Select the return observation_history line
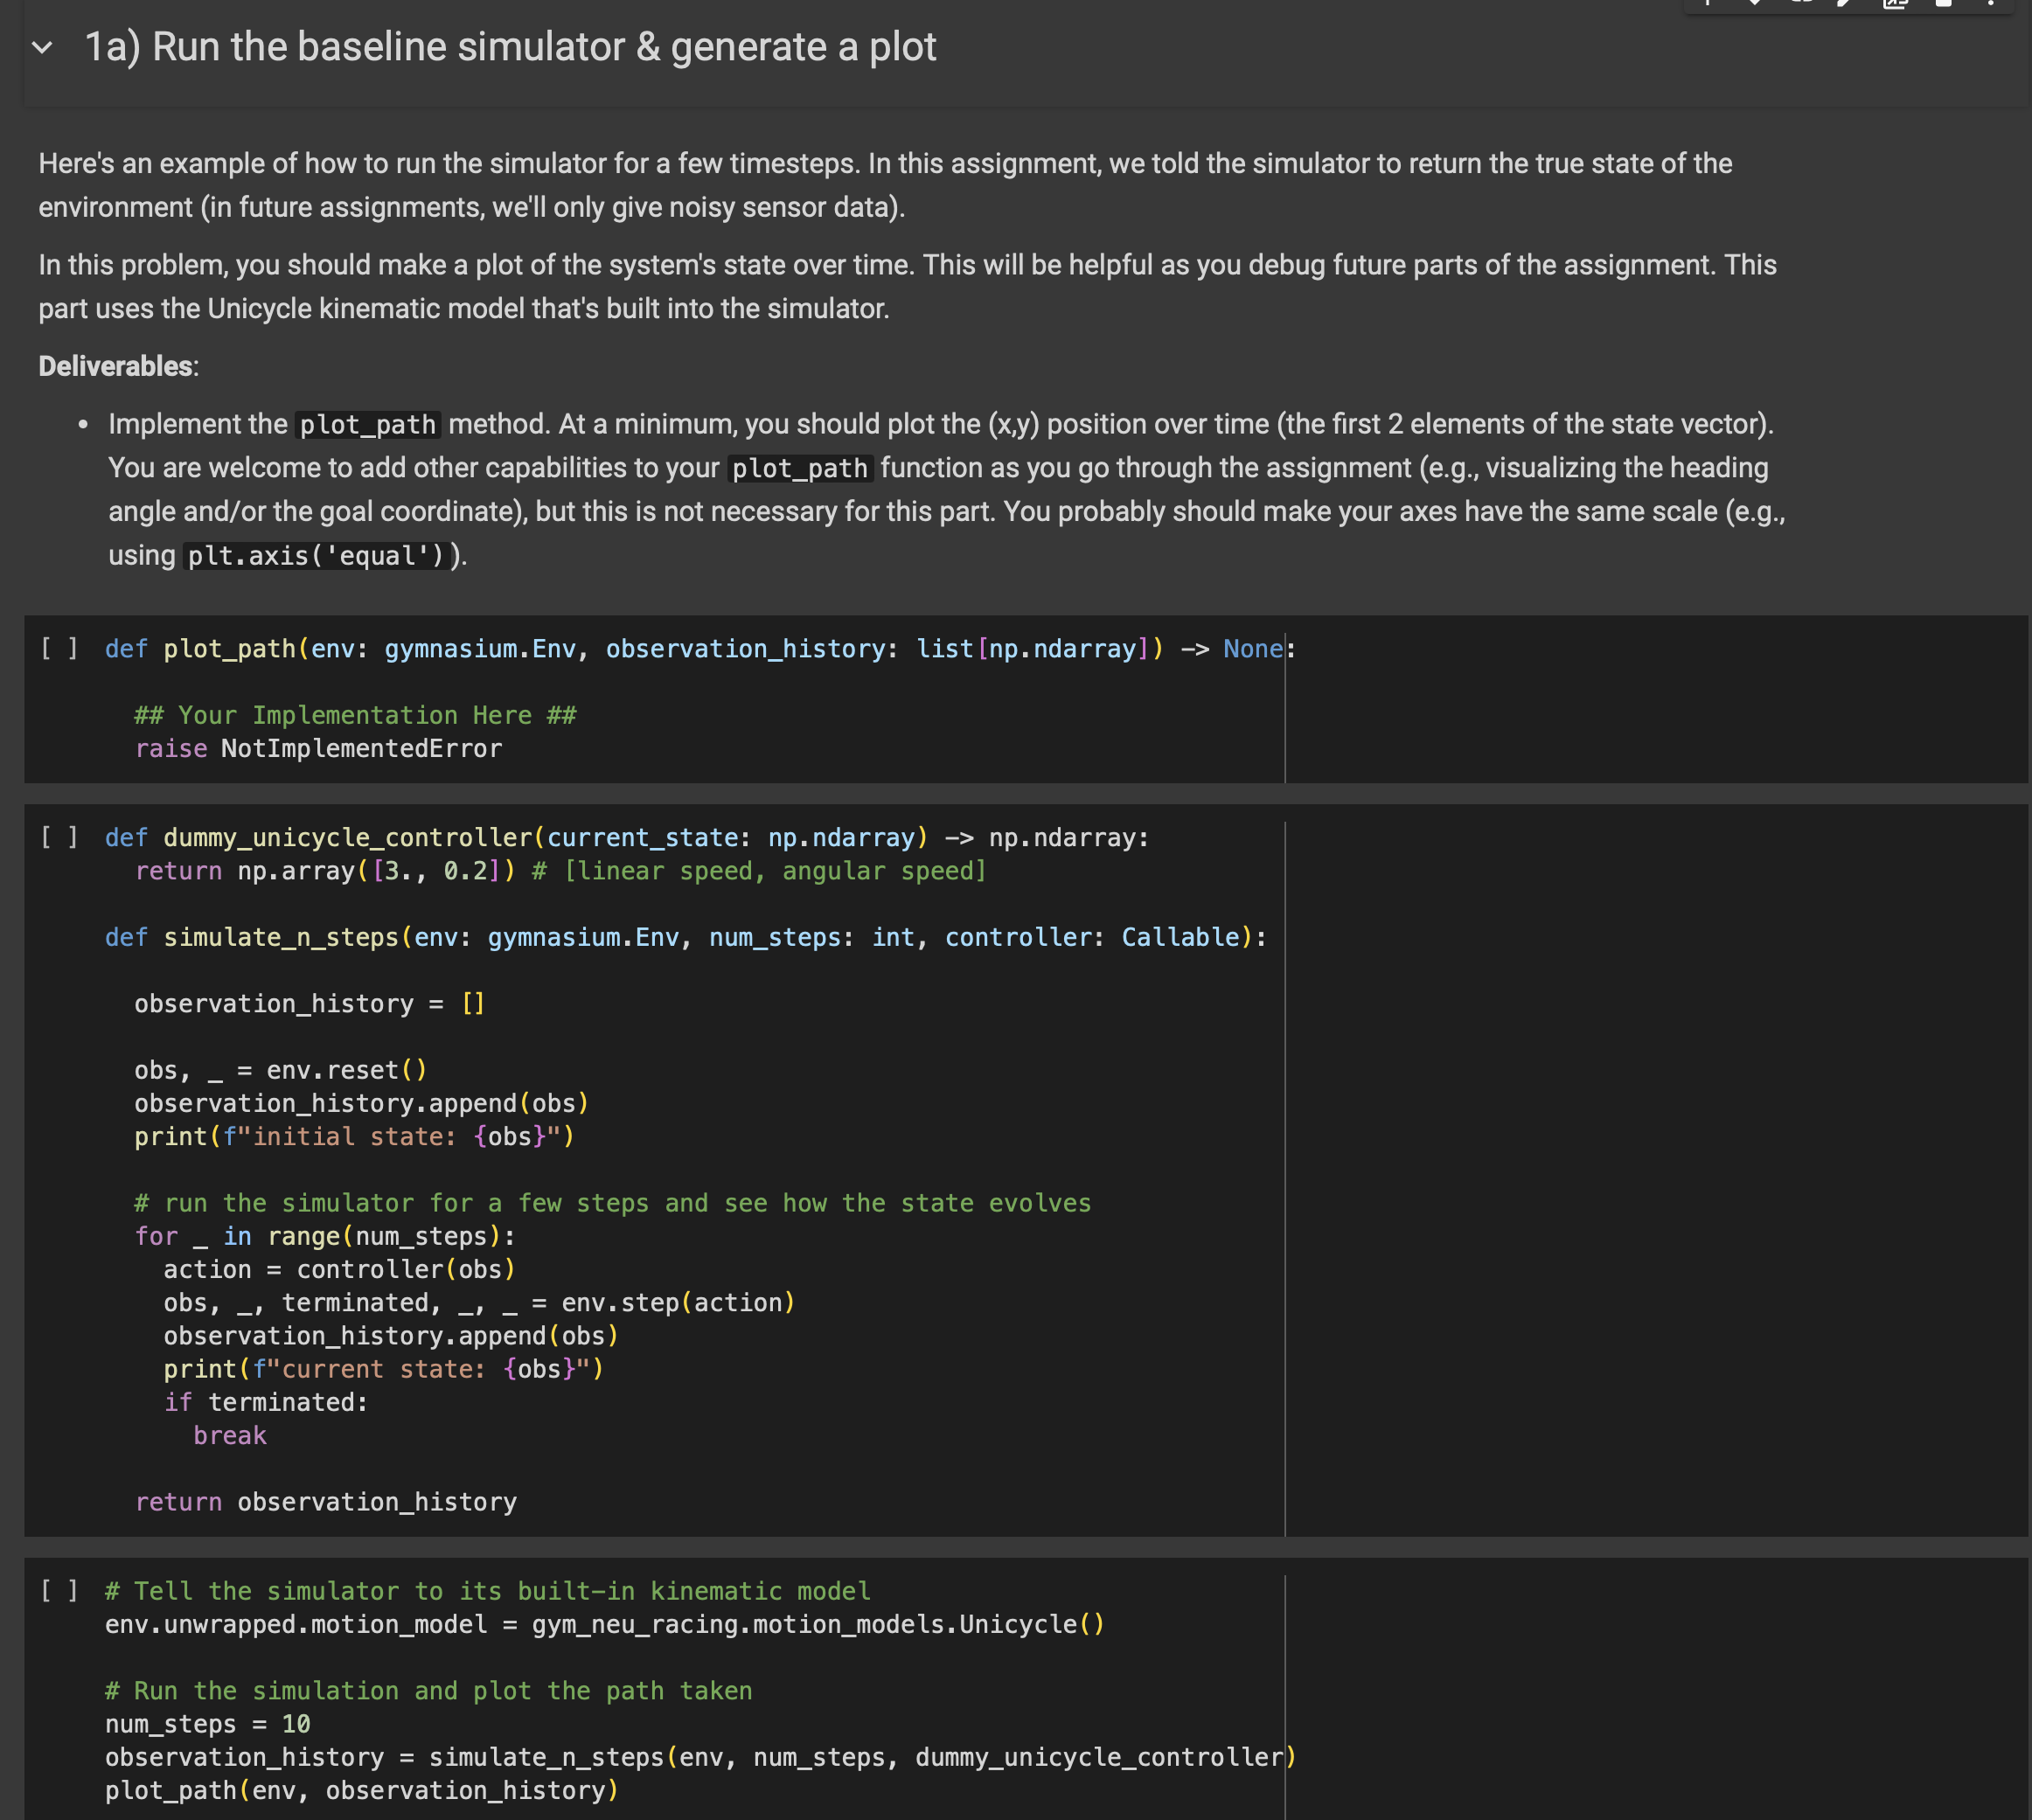 point(326,1501)
